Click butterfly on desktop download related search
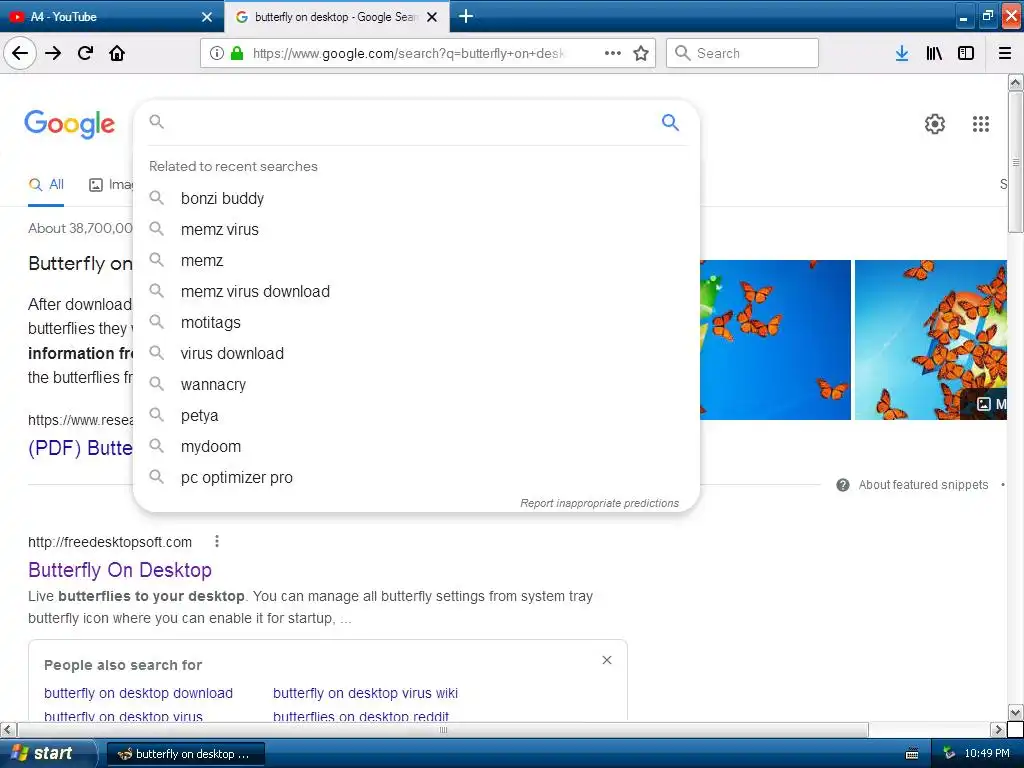The width and height of the screenshot is (1024, 768). 138,693
